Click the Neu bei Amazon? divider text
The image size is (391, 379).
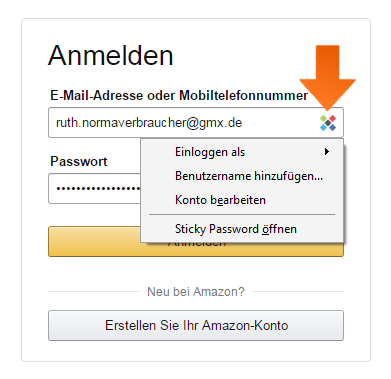point(196,292)
